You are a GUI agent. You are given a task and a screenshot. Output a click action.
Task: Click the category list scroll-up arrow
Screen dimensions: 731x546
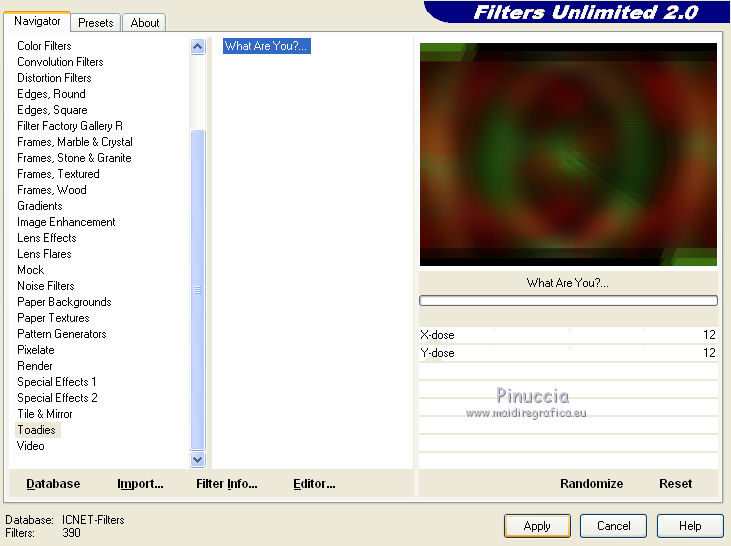(x=198, y=47)
